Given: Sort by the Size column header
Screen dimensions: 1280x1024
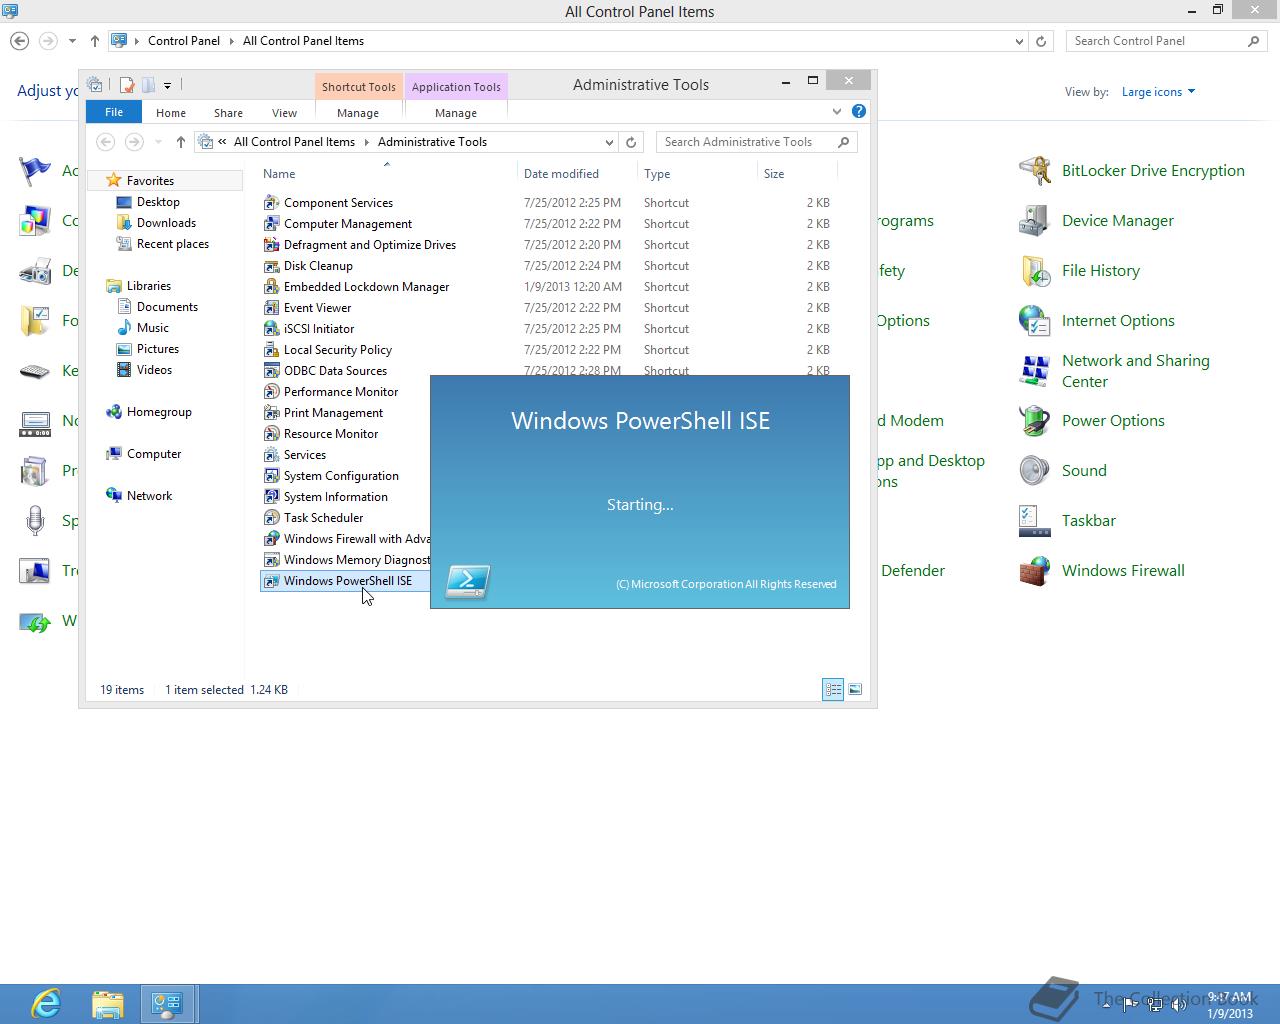Looking at the screenshot, I should click(797, 174).
